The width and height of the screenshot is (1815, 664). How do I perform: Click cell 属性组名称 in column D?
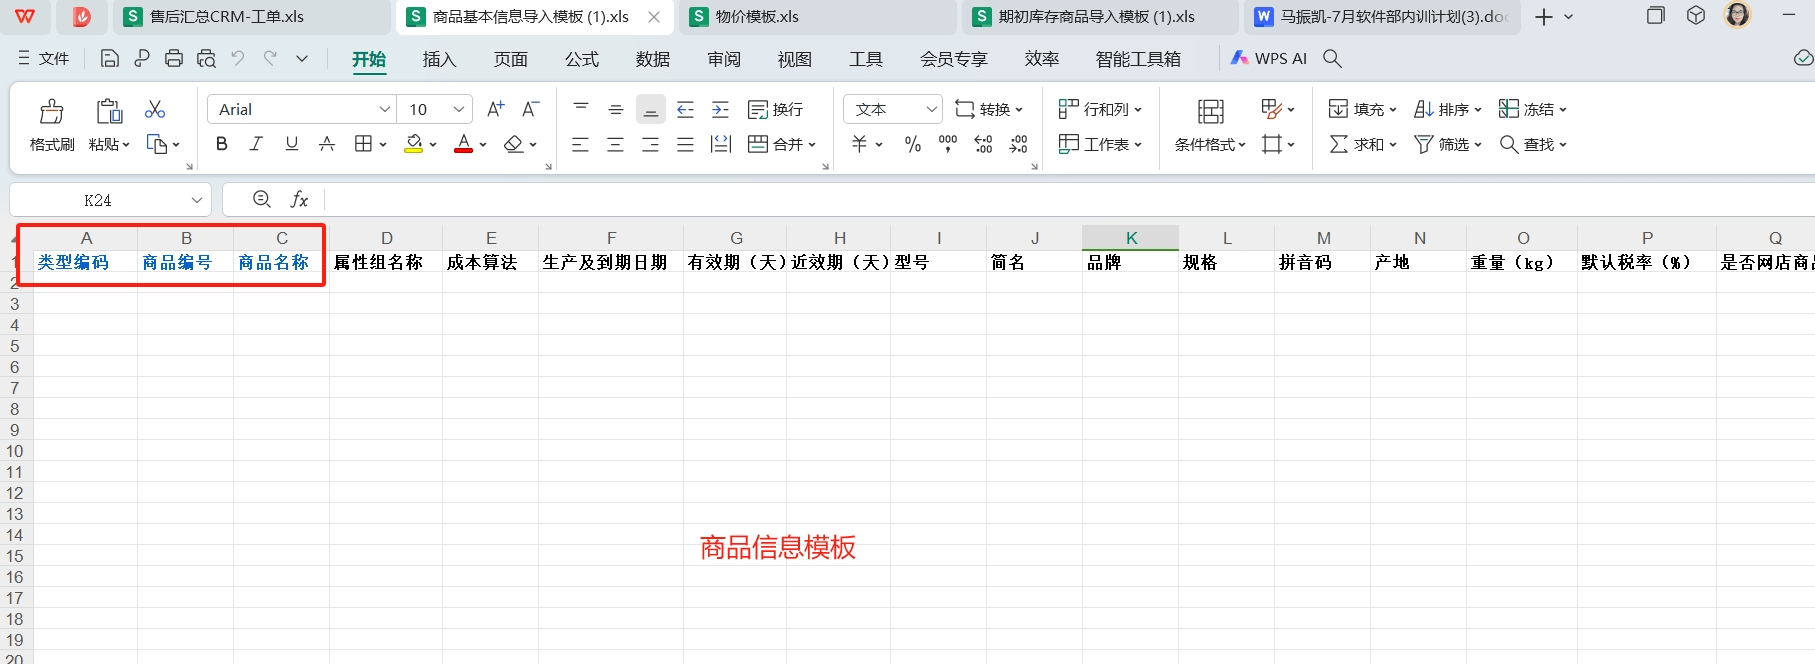[385, 262]
